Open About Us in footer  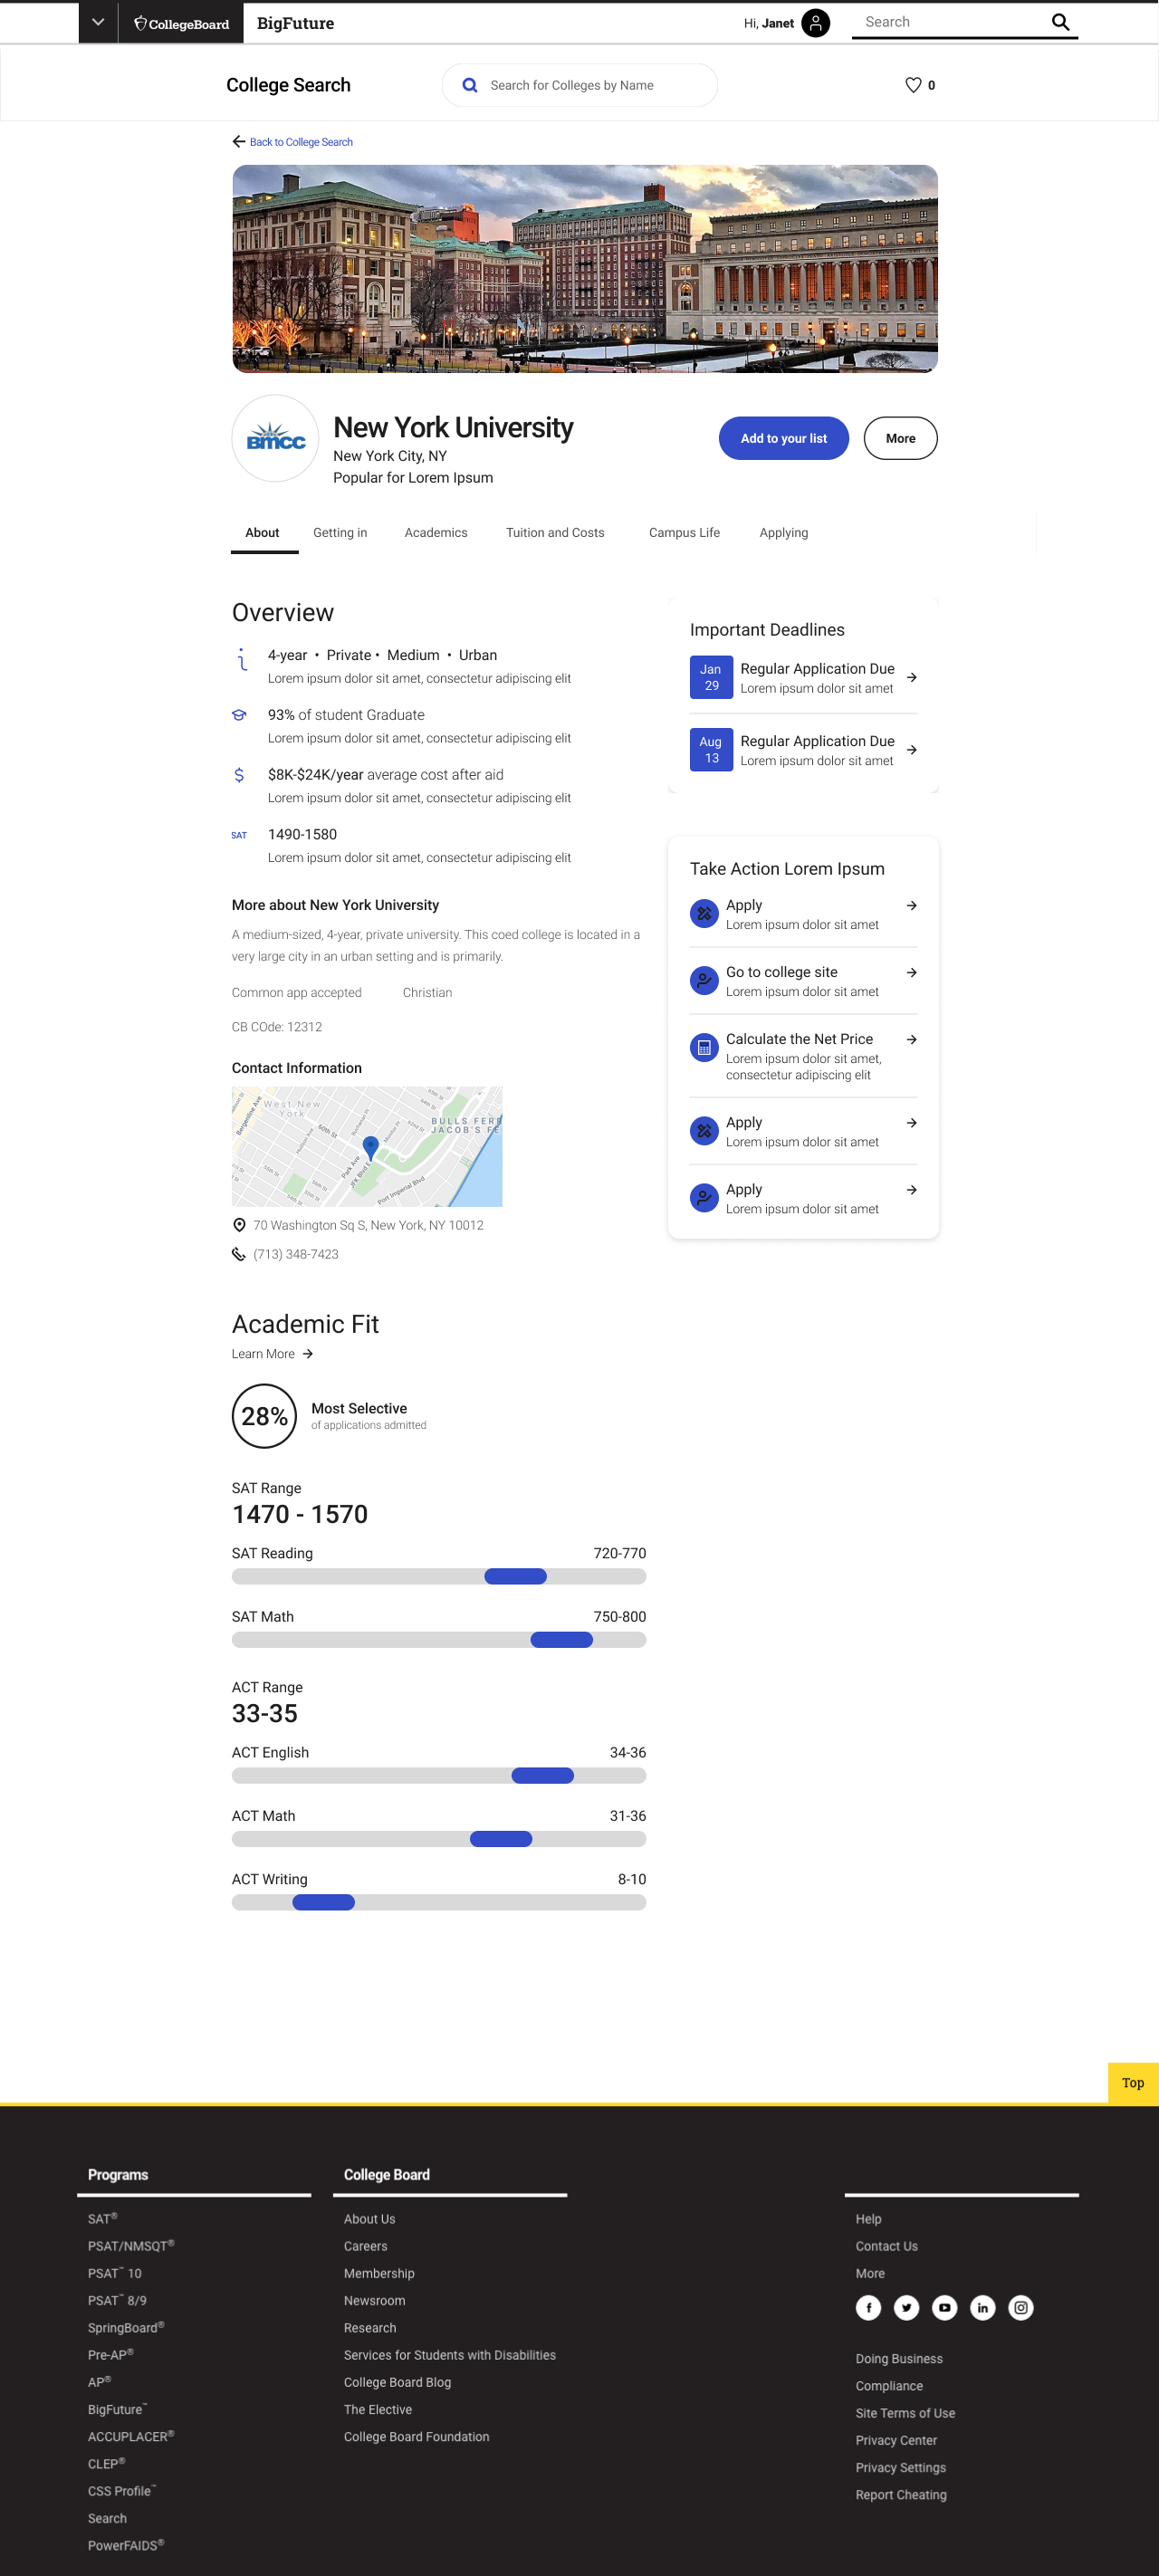(x=370, y=2219)
